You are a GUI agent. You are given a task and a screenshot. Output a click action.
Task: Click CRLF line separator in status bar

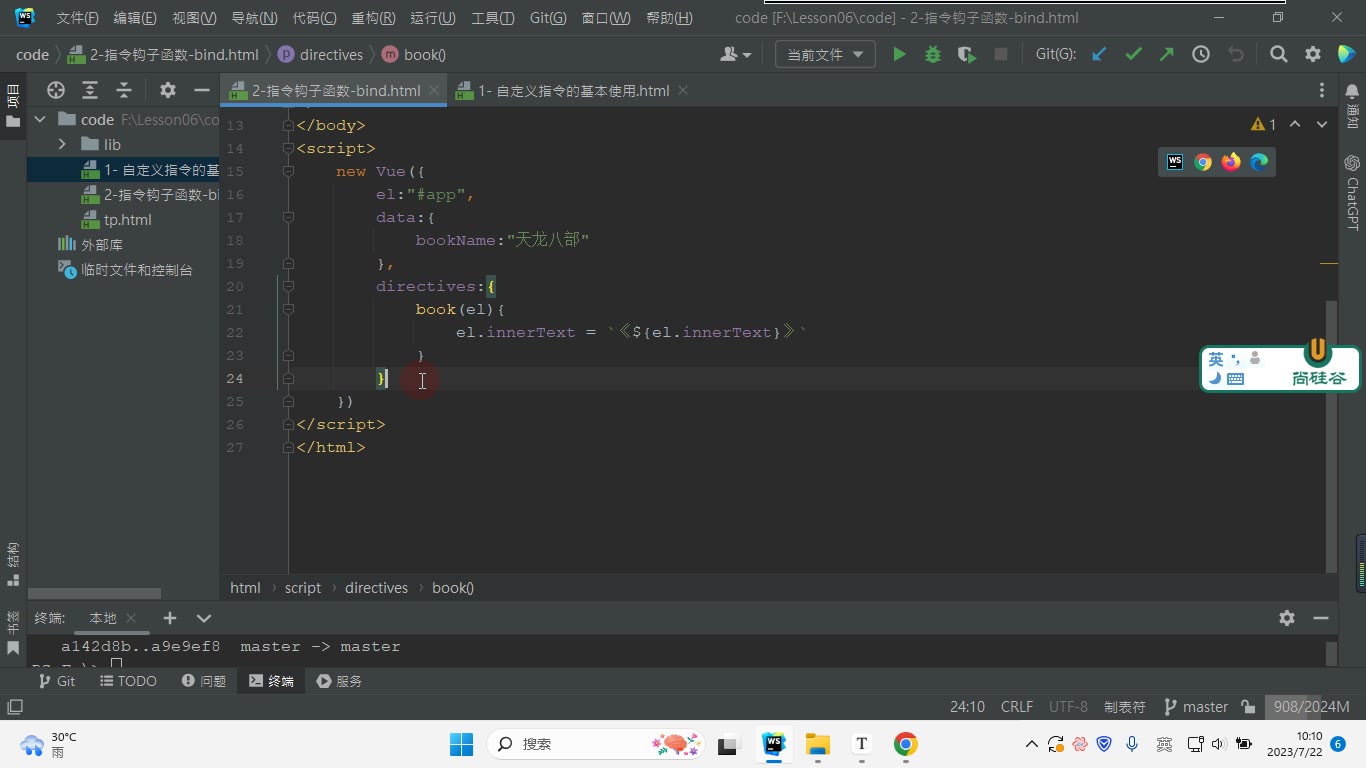coord(1017,707)
